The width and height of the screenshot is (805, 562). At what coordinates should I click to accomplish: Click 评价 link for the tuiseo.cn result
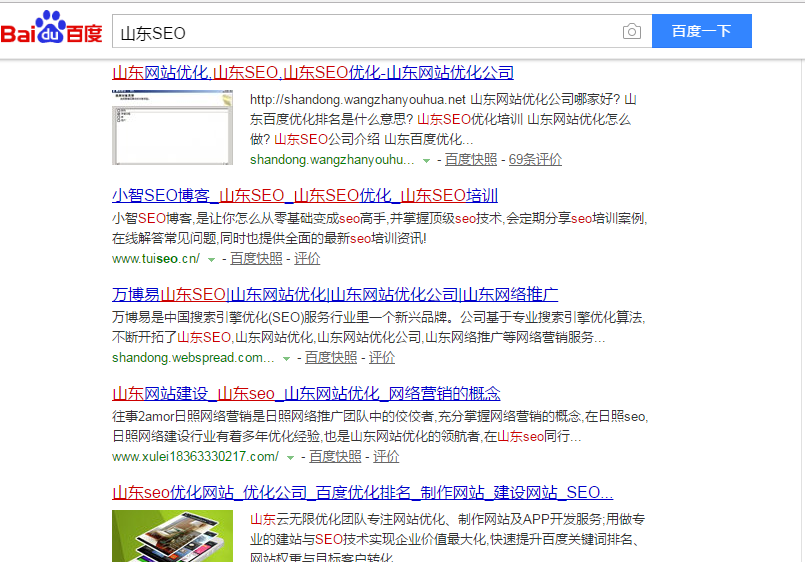(x=307, y=258)
